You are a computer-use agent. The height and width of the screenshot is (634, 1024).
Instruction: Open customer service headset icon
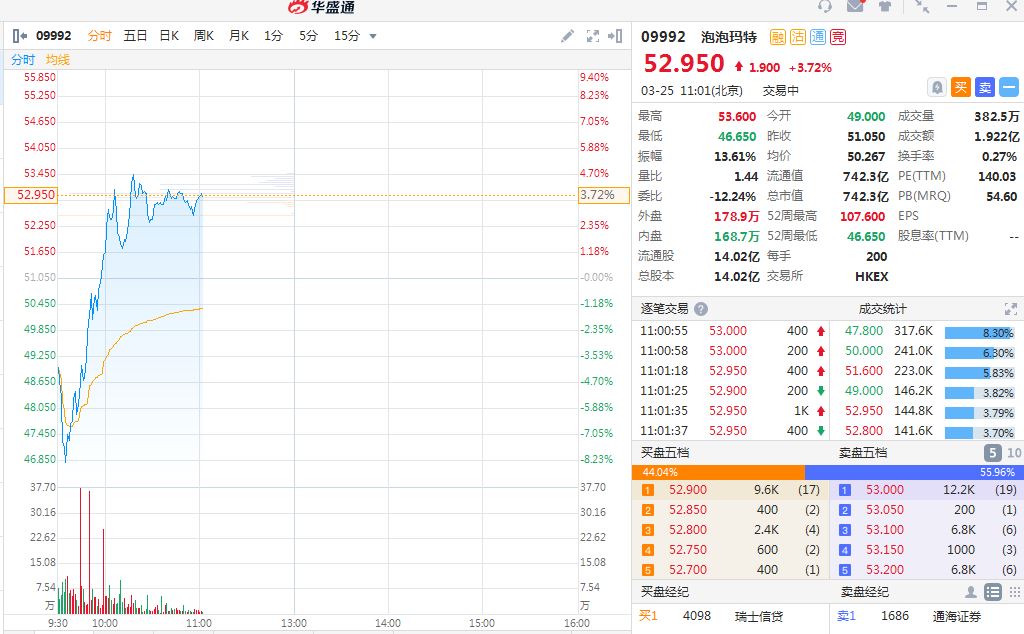[x=824, y=7]
